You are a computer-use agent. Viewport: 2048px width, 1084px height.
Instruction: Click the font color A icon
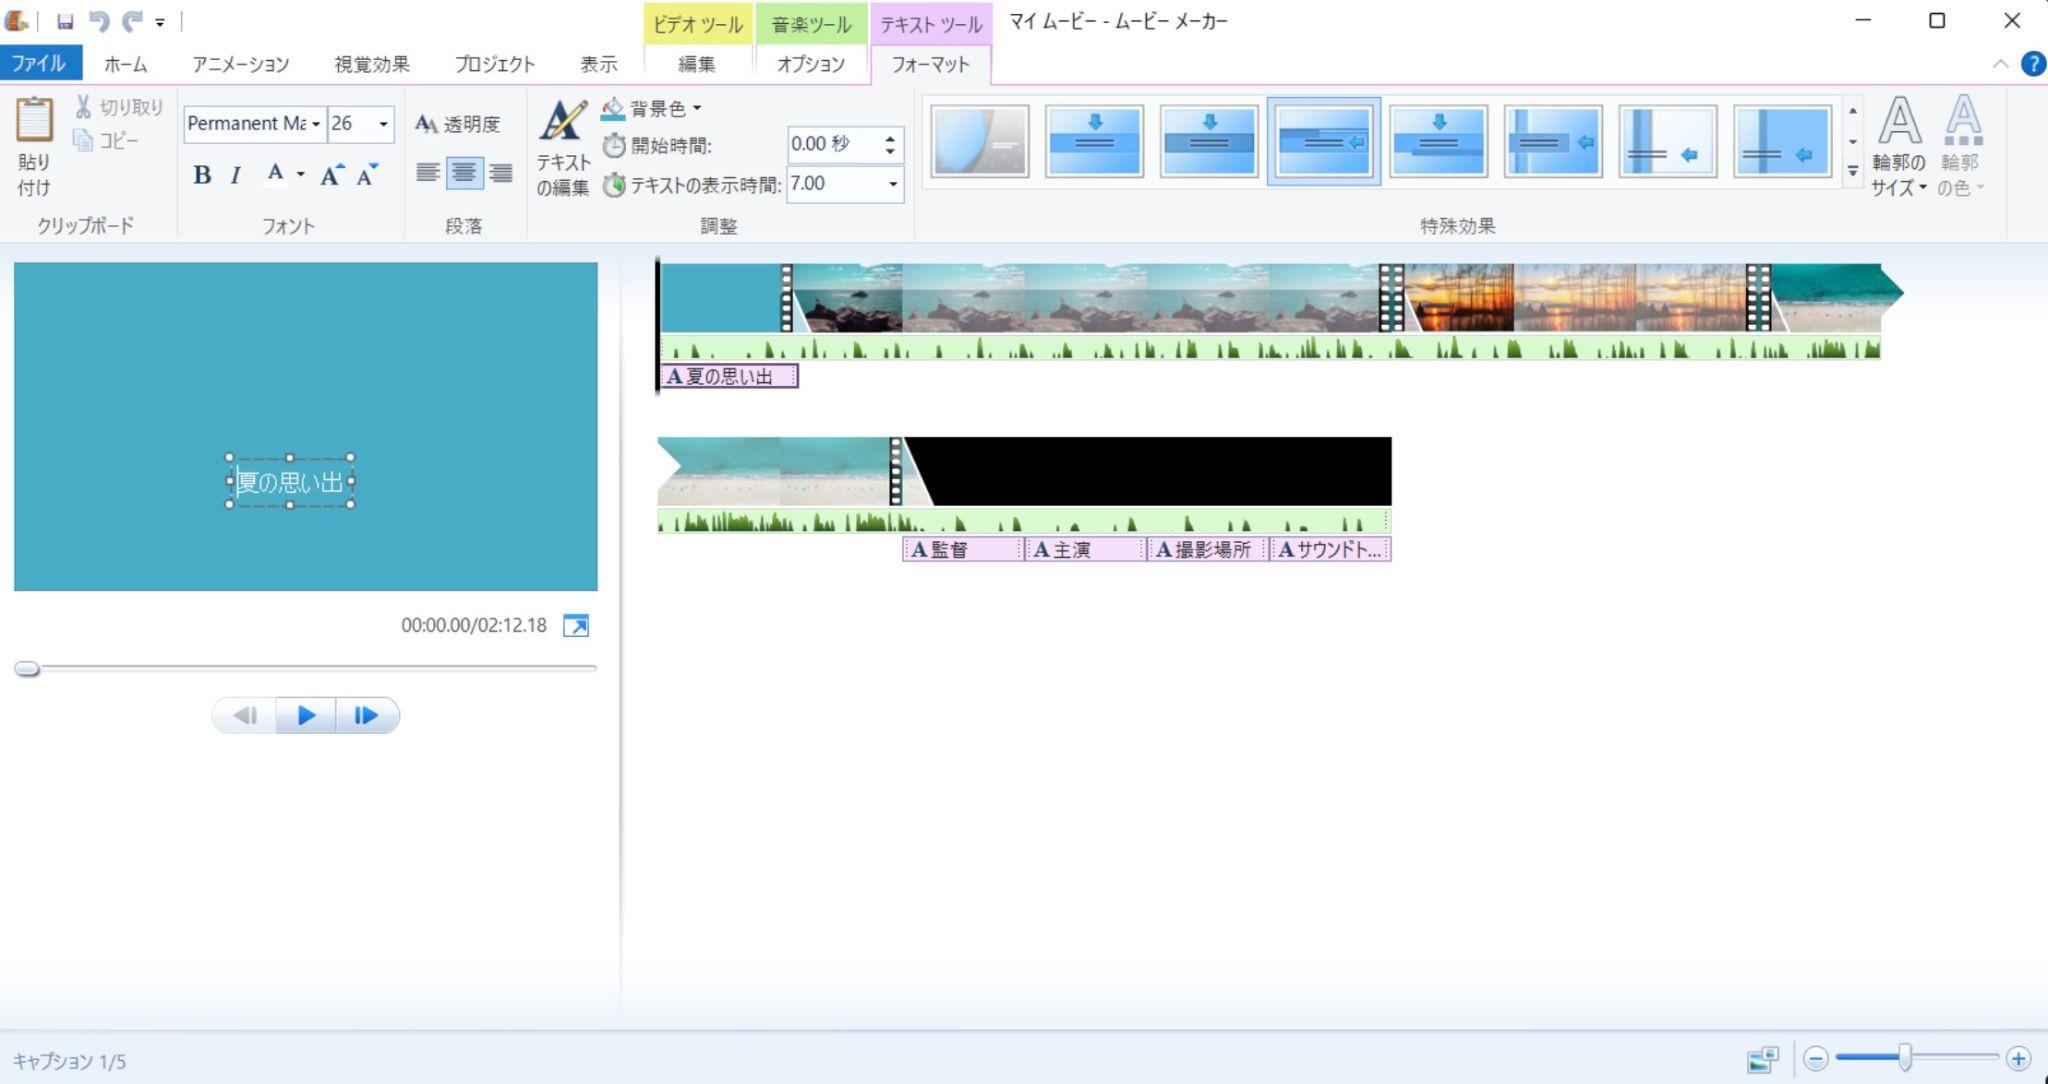coord(275,175)
